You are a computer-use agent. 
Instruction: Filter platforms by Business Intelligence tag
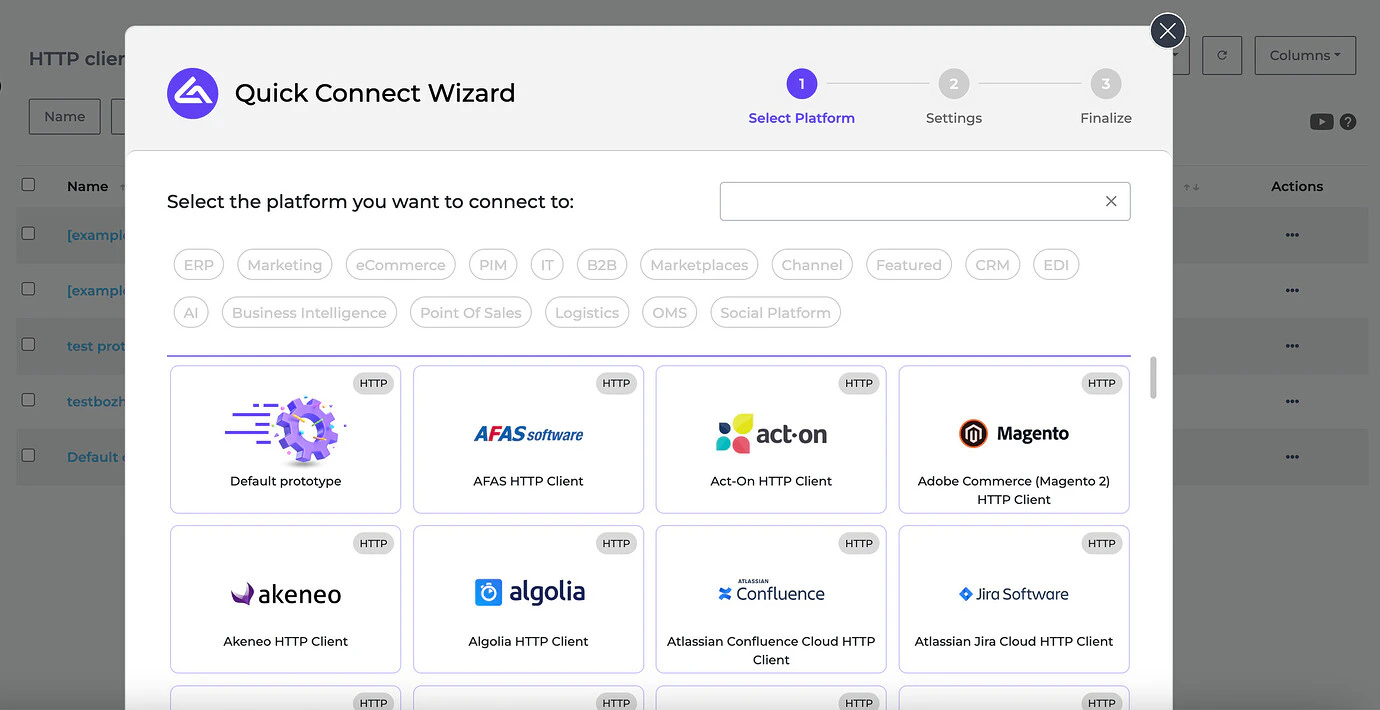(x=309, y=313)
